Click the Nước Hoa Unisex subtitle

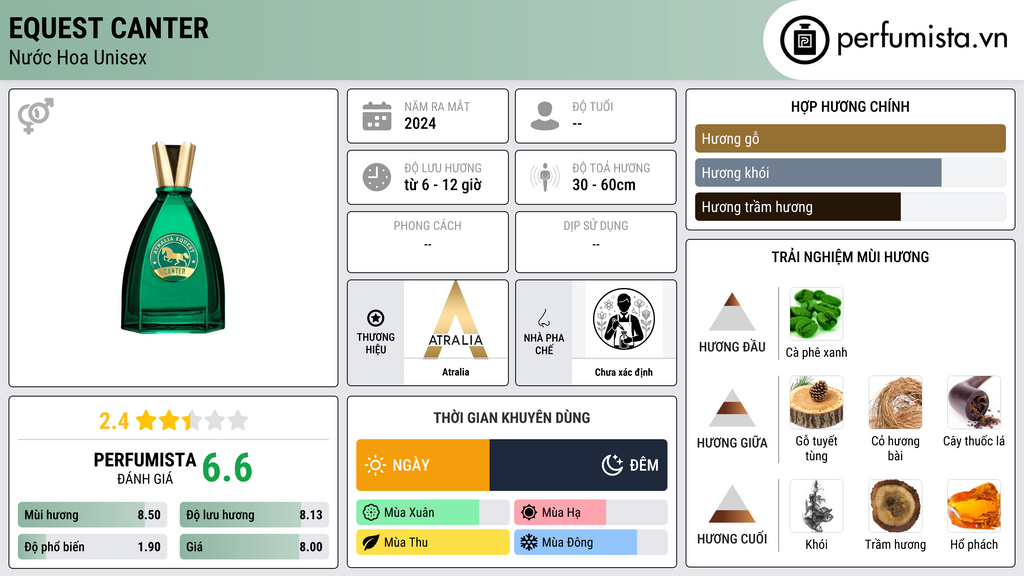pos(78,58)
